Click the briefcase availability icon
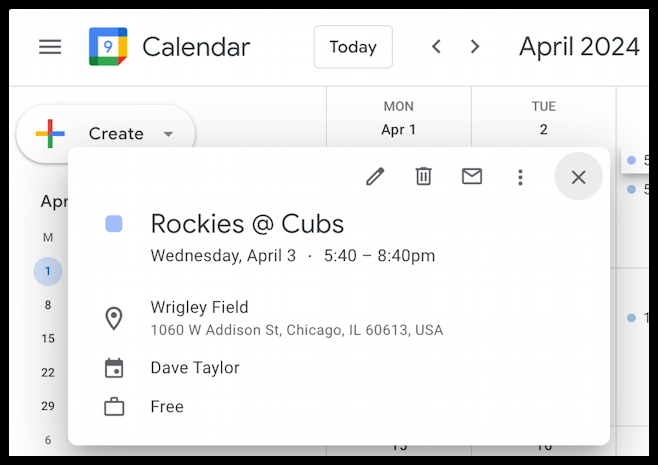The image size is (658, 465). pos(114,407)
